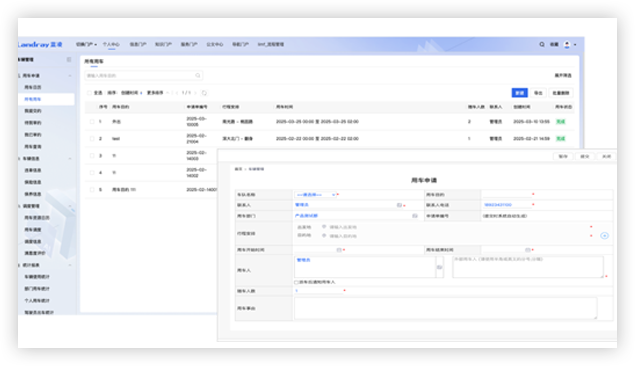Select the highlighted item in the left sidebar

(x=46, y=99)
